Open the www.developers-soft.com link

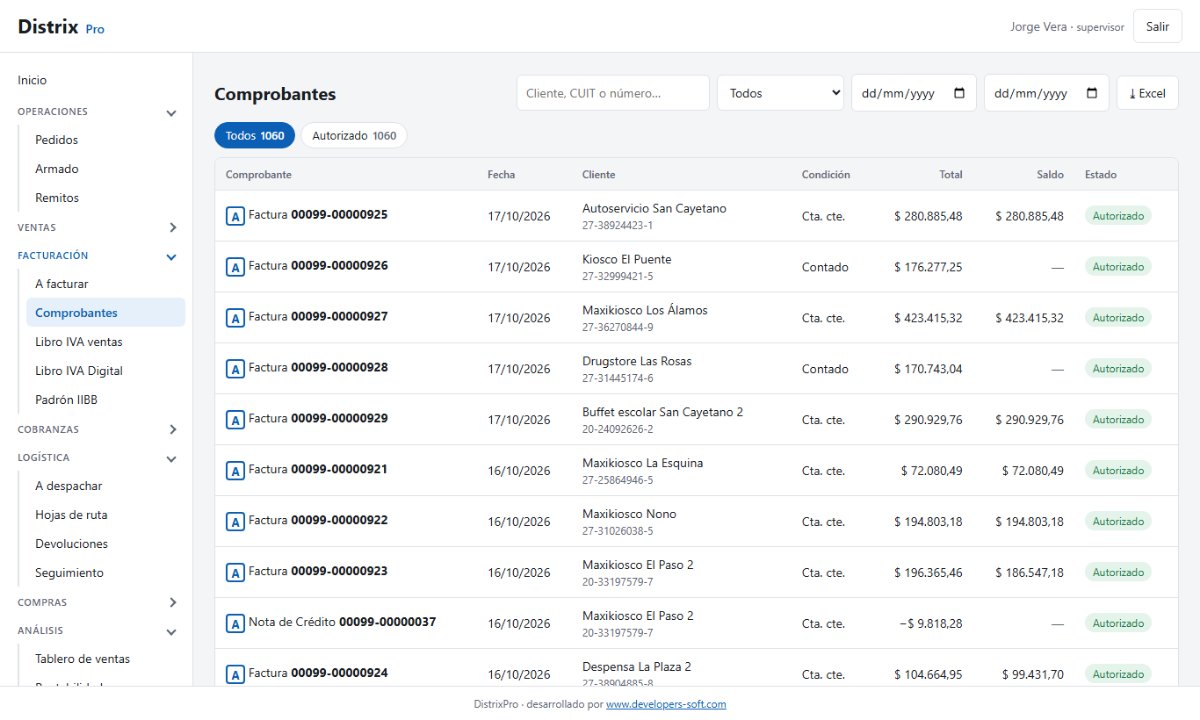tap(666, 704)
